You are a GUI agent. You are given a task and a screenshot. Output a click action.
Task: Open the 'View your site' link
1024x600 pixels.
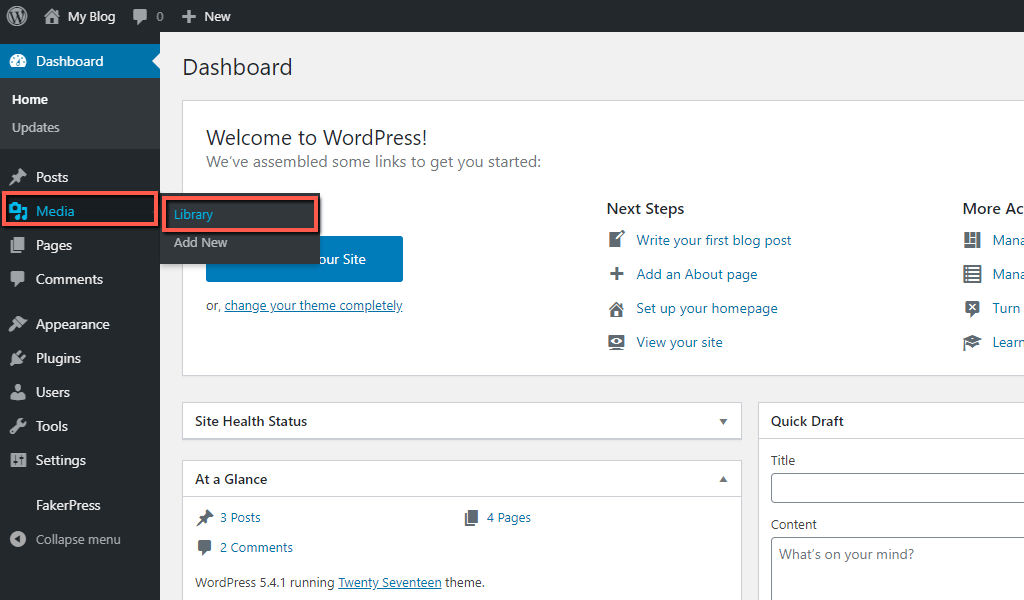tap(680, 342)
